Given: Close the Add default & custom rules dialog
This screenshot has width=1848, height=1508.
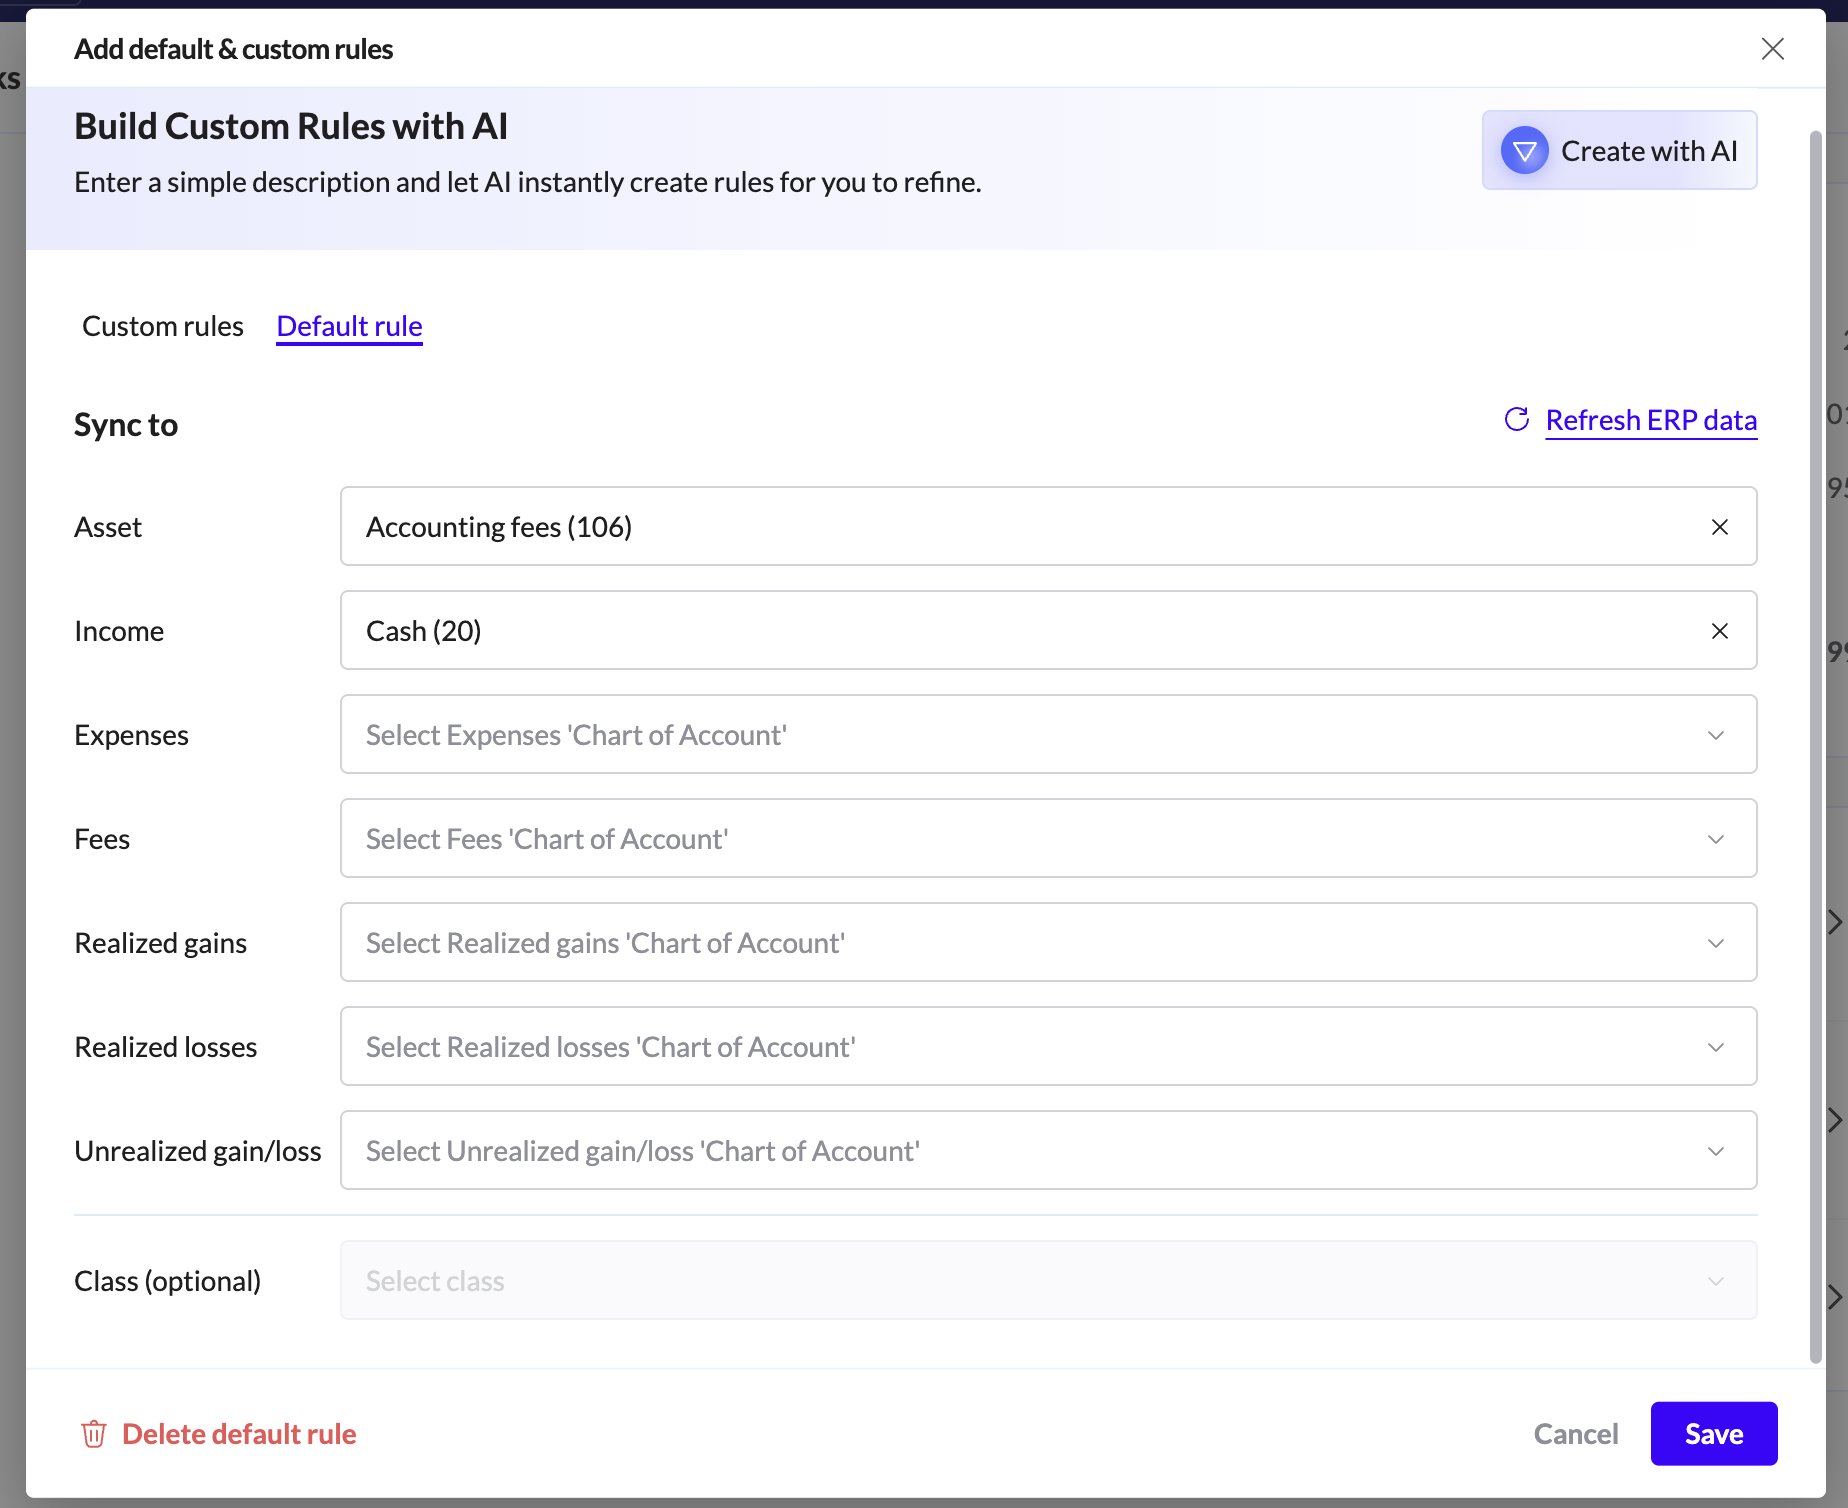Looking at the screenshot, I should [x=1772, y=49].
